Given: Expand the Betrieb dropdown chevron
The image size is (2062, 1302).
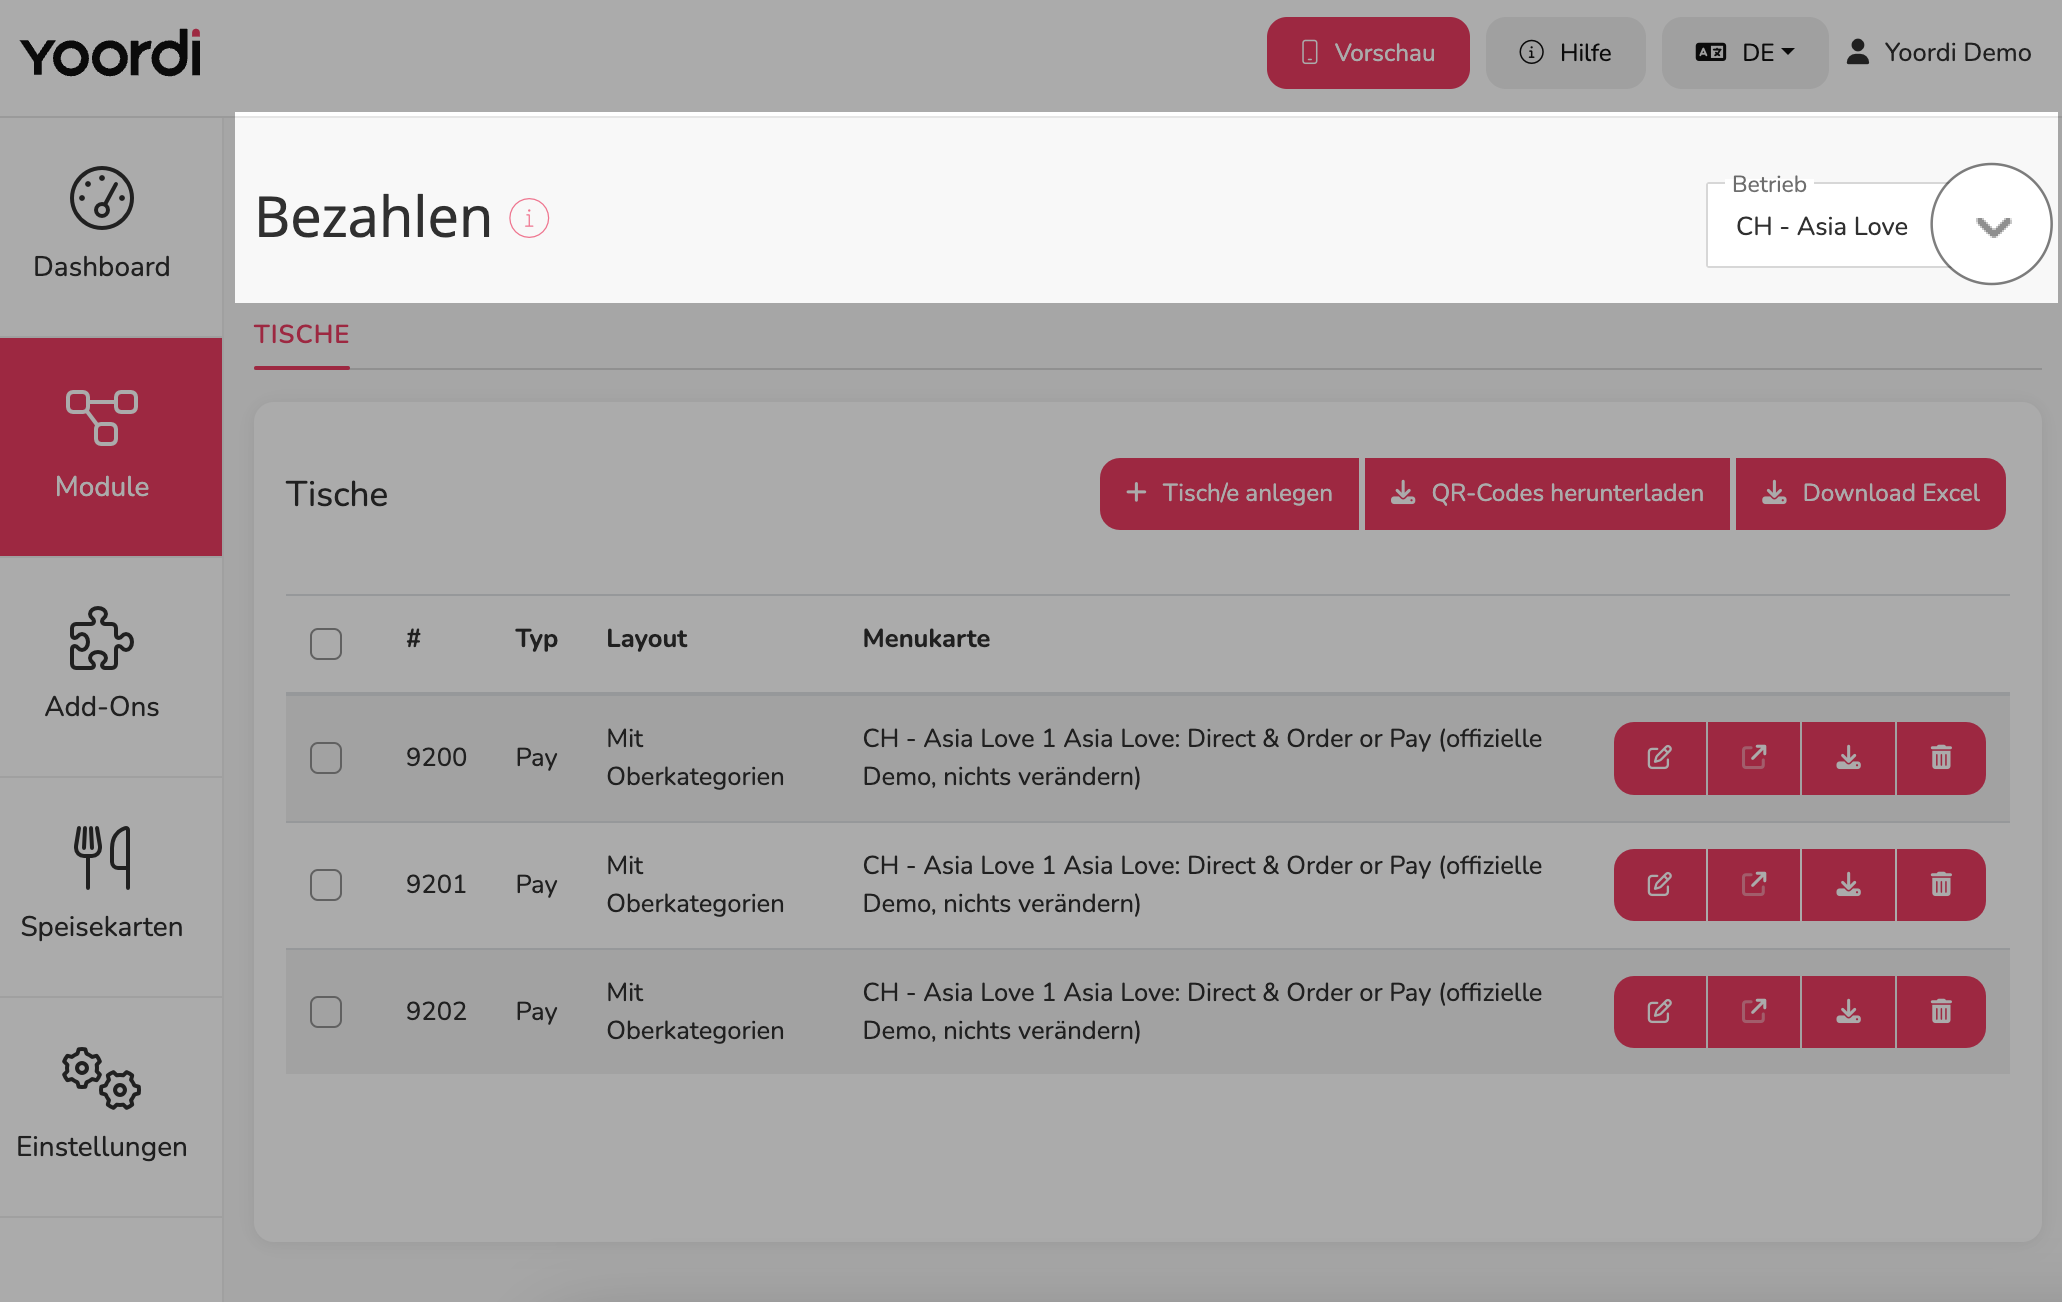Looking at the screenshot, I should (x=1993, y=227).
